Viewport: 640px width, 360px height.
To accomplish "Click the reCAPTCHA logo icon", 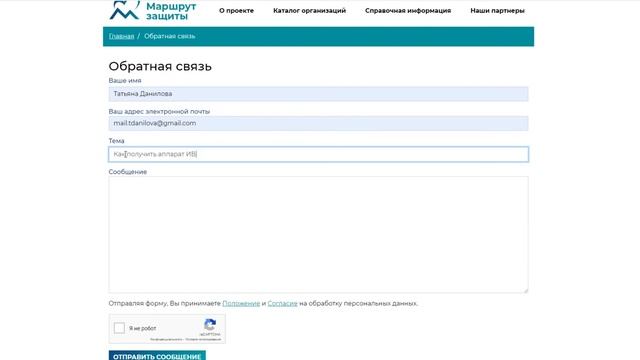I will click(210, 325).
